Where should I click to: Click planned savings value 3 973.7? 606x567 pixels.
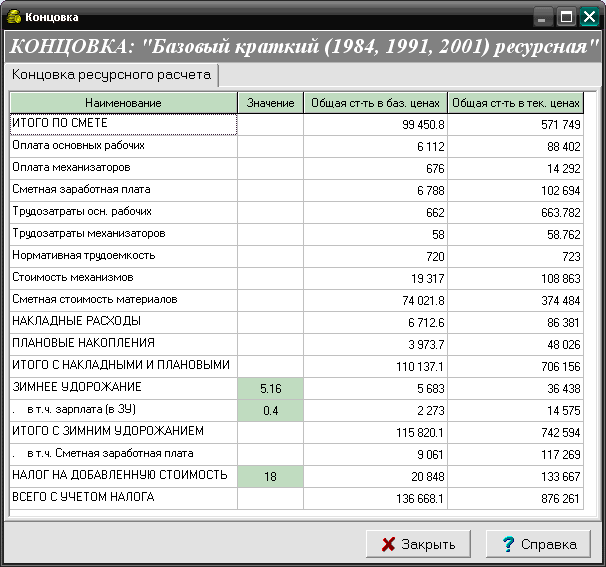(x=375, y=344)
